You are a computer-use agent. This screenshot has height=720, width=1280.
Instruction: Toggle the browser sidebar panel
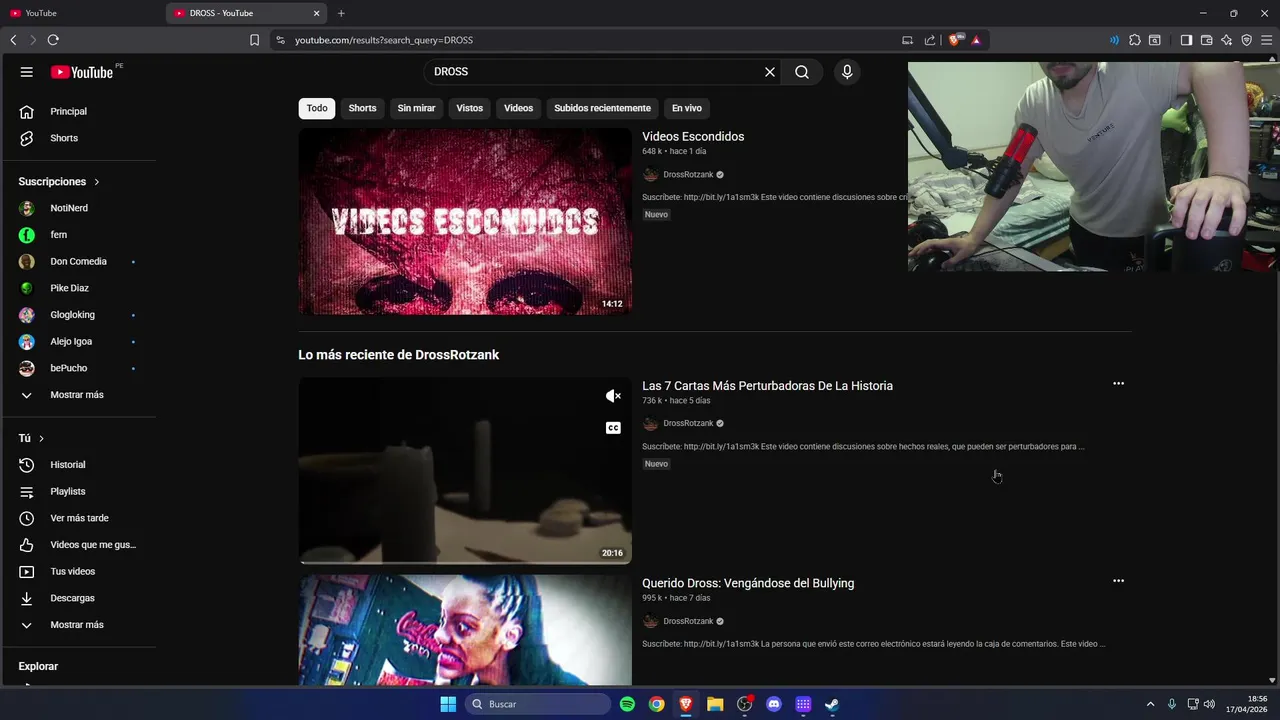tap(1186, 40)
